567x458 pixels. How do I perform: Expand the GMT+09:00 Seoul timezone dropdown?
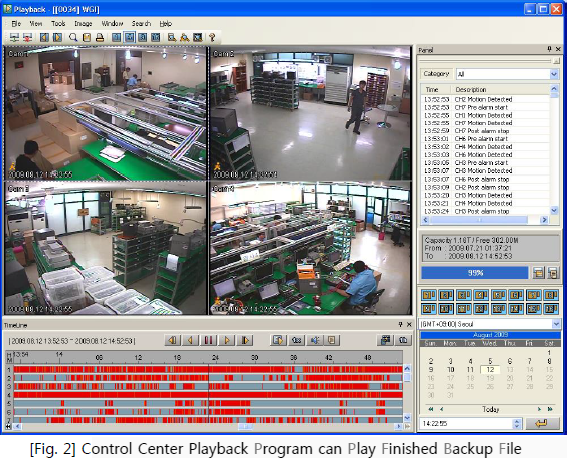pyautogui.click(x=556, y=324)
